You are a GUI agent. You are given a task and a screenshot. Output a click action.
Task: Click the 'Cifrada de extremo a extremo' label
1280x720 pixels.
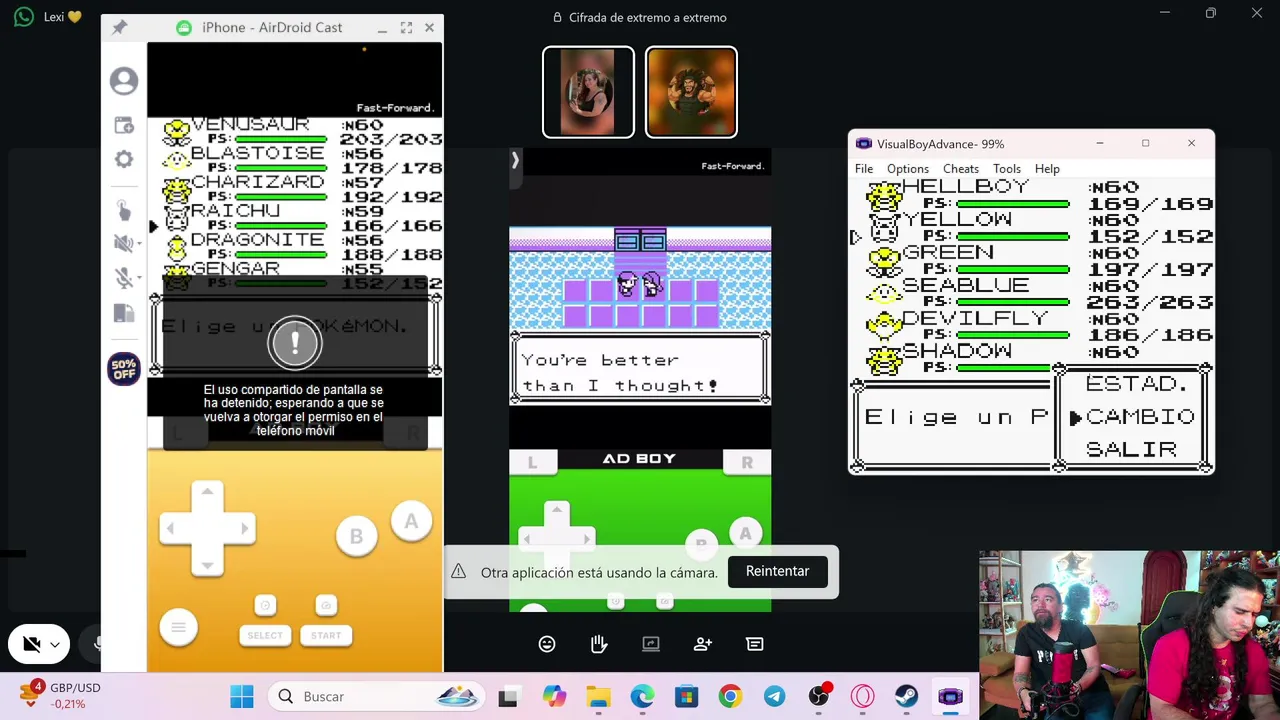click(x=647, y=17)
